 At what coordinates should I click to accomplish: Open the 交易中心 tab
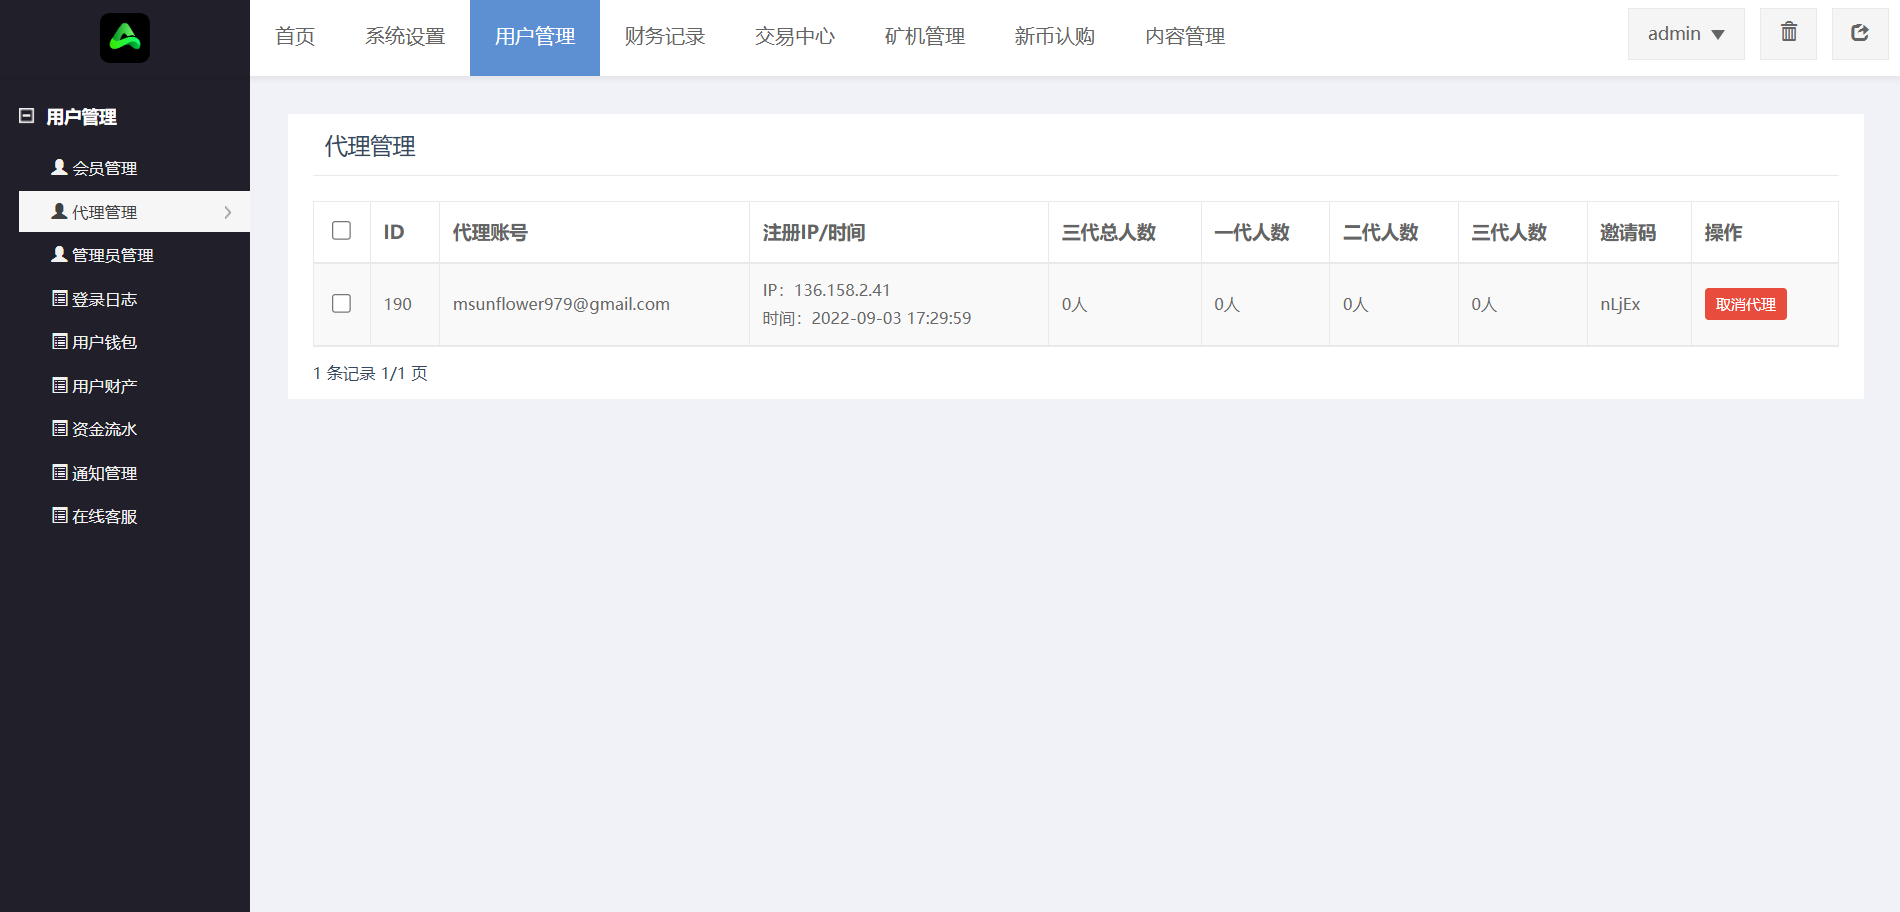pyautogui.click(x=795, y=37)
